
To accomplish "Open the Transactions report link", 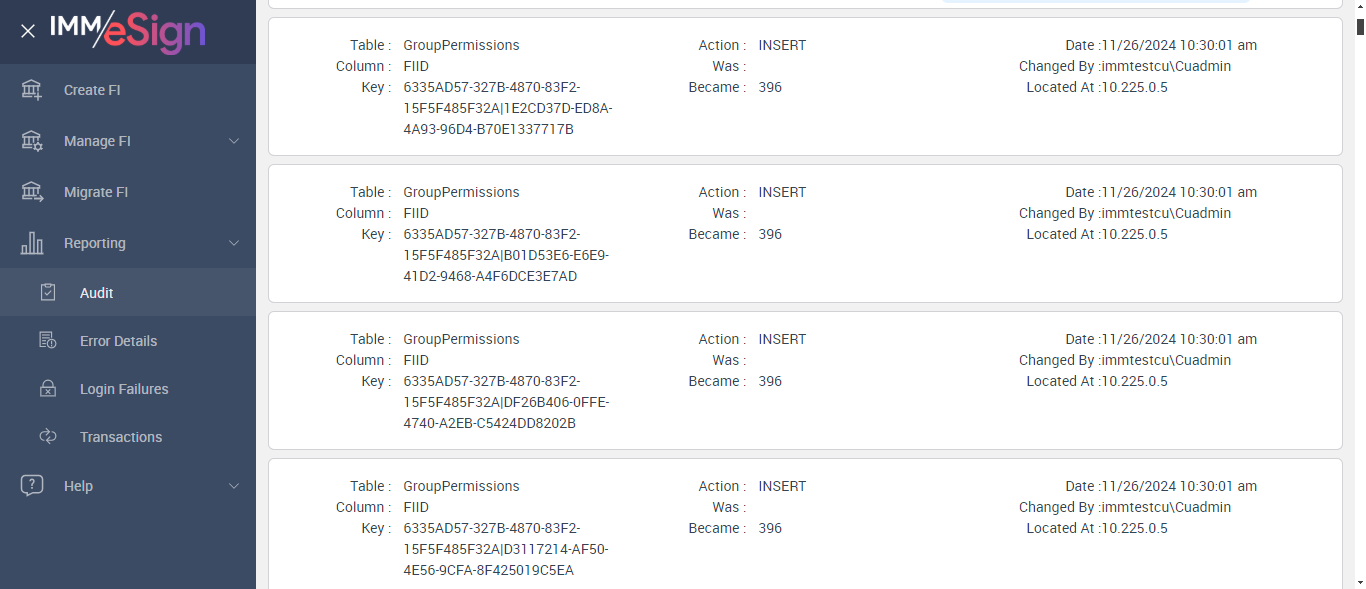I will click(x=121, y=437).
